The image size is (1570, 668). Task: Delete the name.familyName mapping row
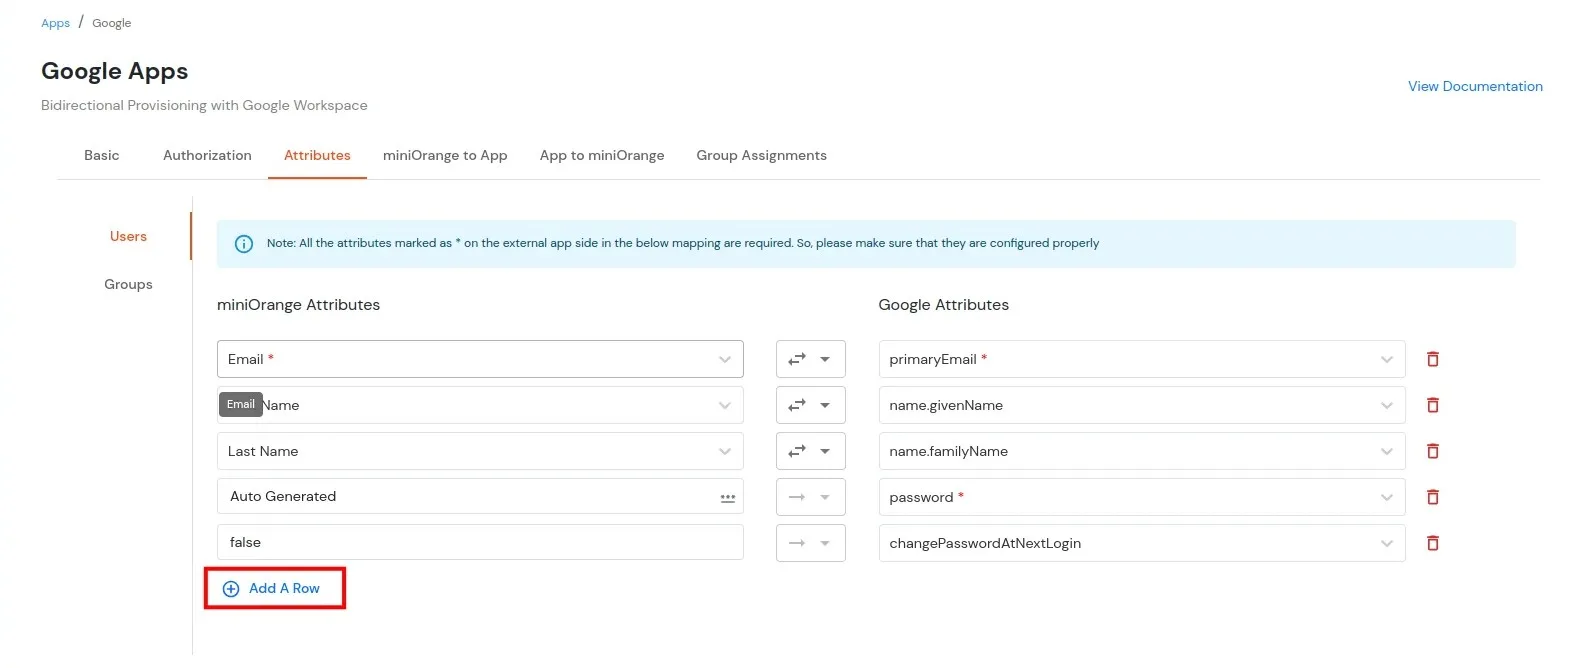click(x=1432, y=451)
